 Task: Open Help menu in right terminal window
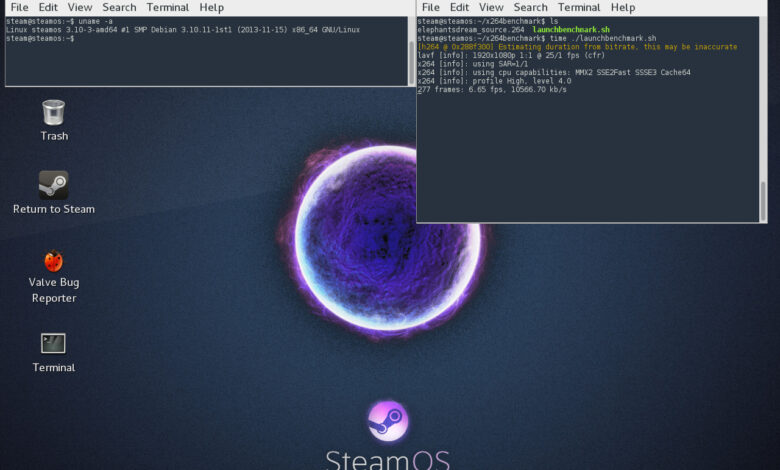pos(623,7)
